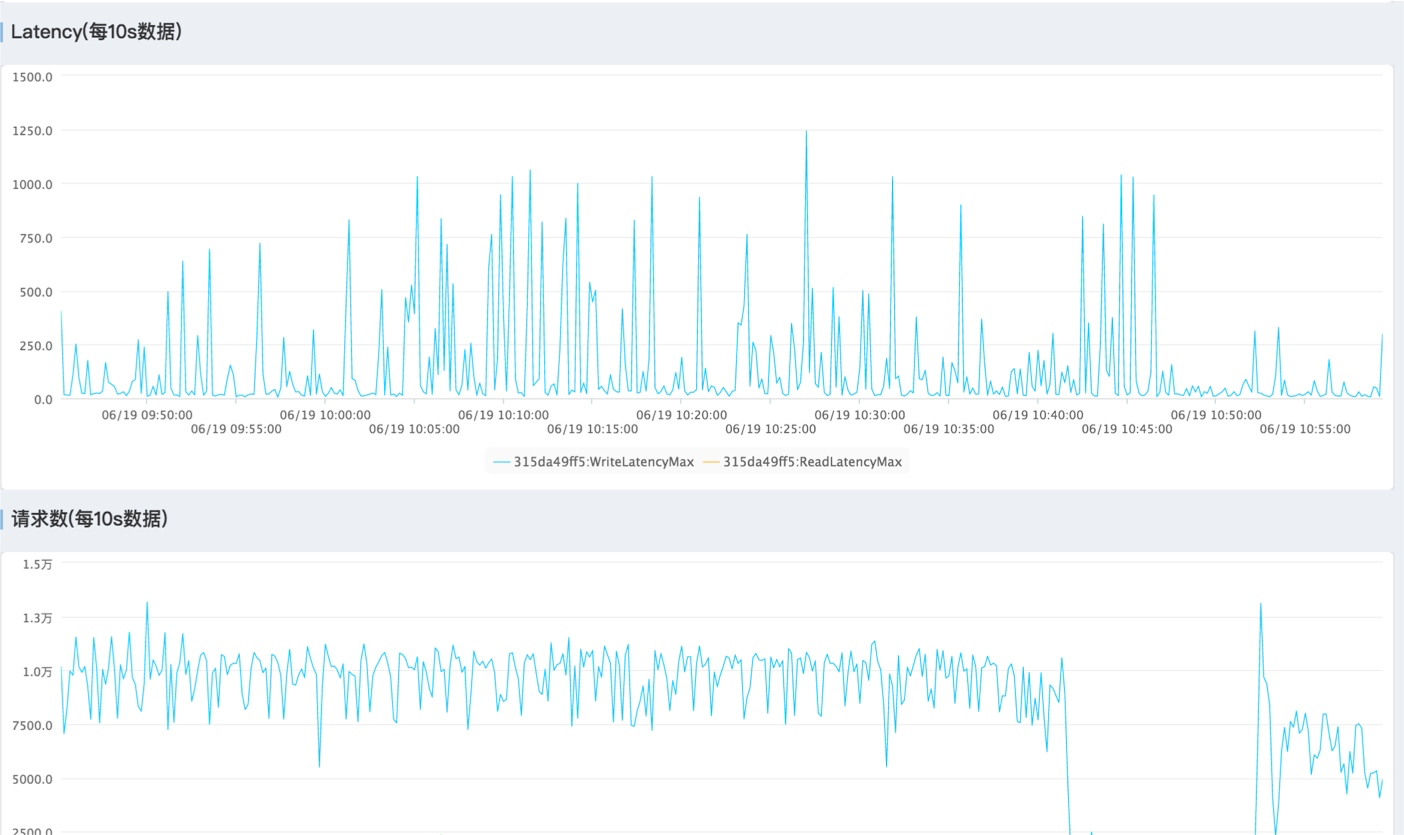Image resolution: width=1404 pixels, height=835 pixels.
Task: Click the 06/19 09:50:00 axis label
Action: [x=147, y=414]
